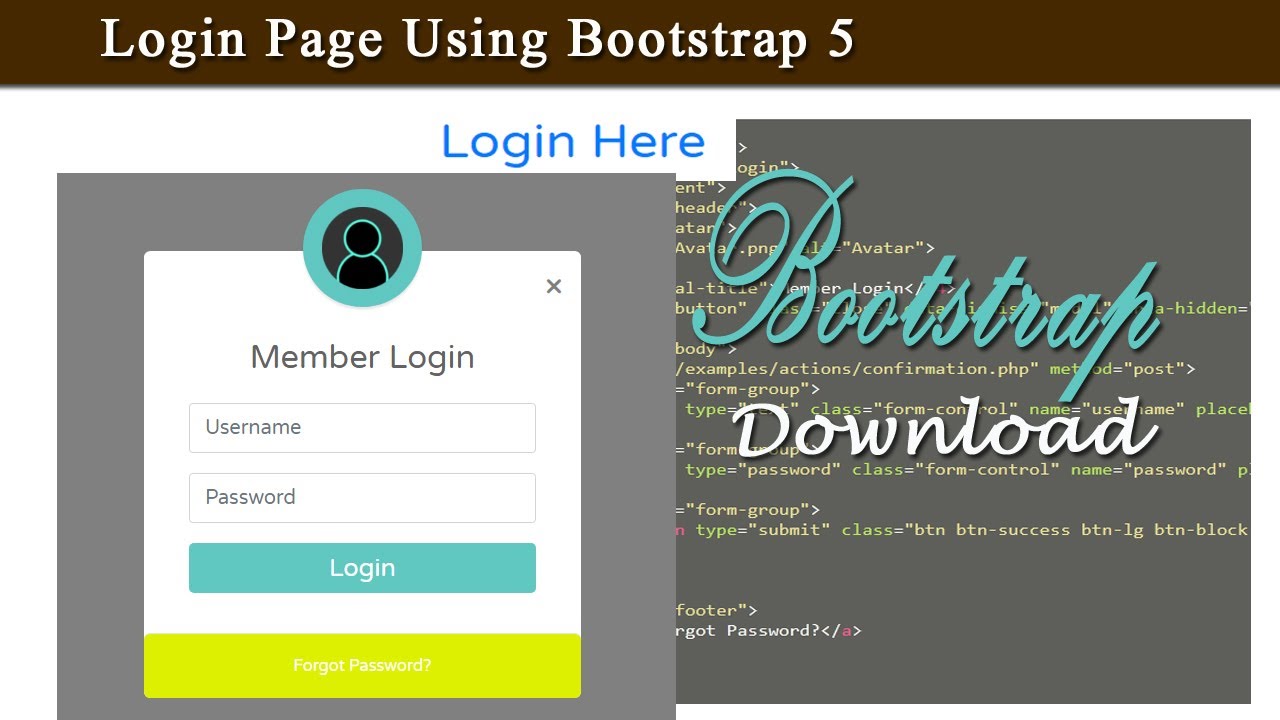Click the Login Page Using Bootstrap 5 title
The height and width of the screenshot is (720, 1280).
click(x=478, y=40)
